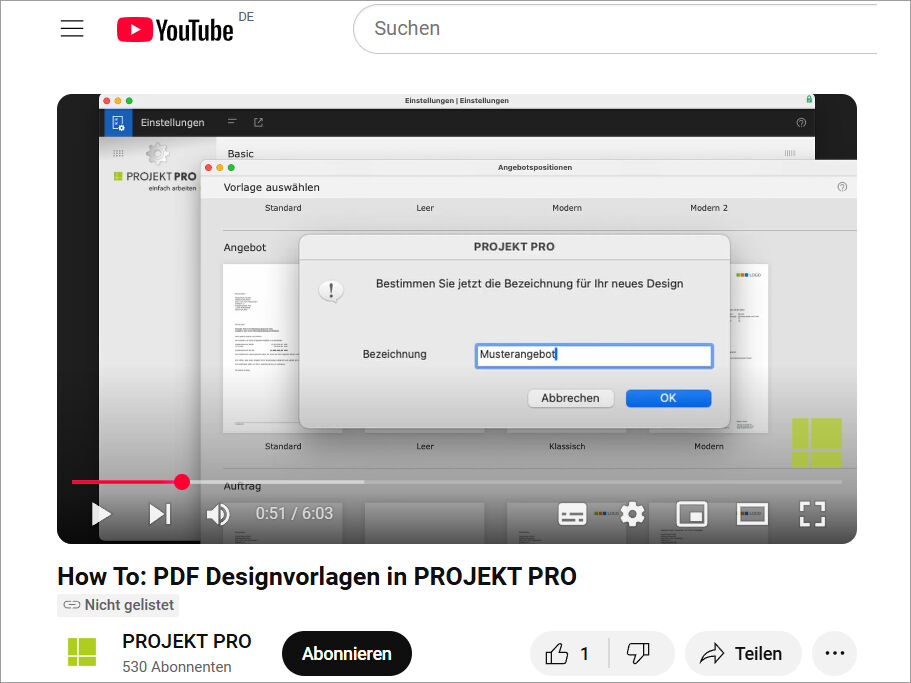Open the PROJEKT PRO channel name link
Image resolution: width=911 pixels, height=683 pixels.
click(x=186, y=641)
